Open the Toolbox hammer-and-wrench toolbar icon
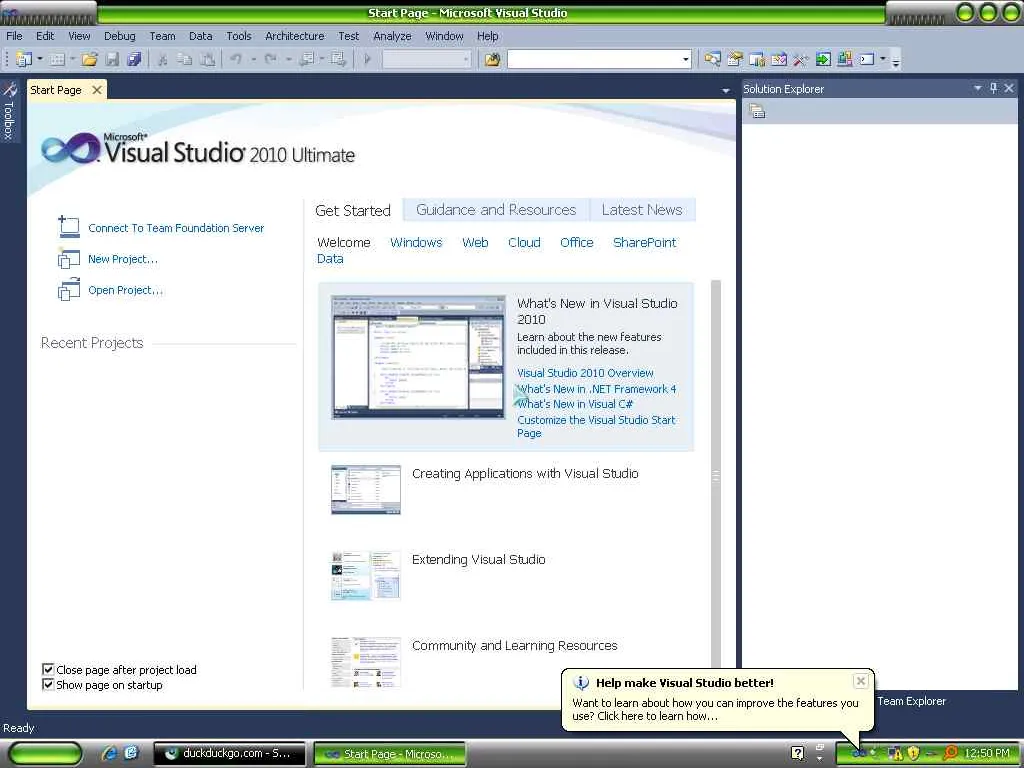The image size is (1024, 768). (801, 59)
